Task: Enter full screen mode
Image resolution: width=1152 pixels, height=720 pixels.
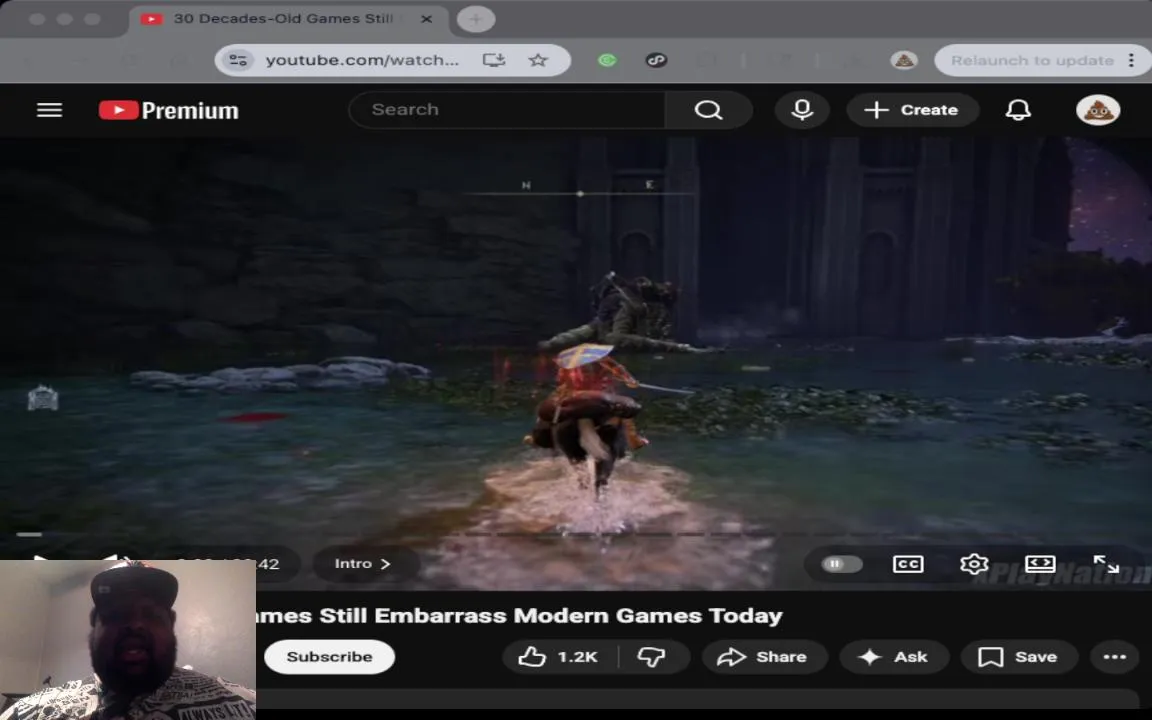Action: 1106,564
